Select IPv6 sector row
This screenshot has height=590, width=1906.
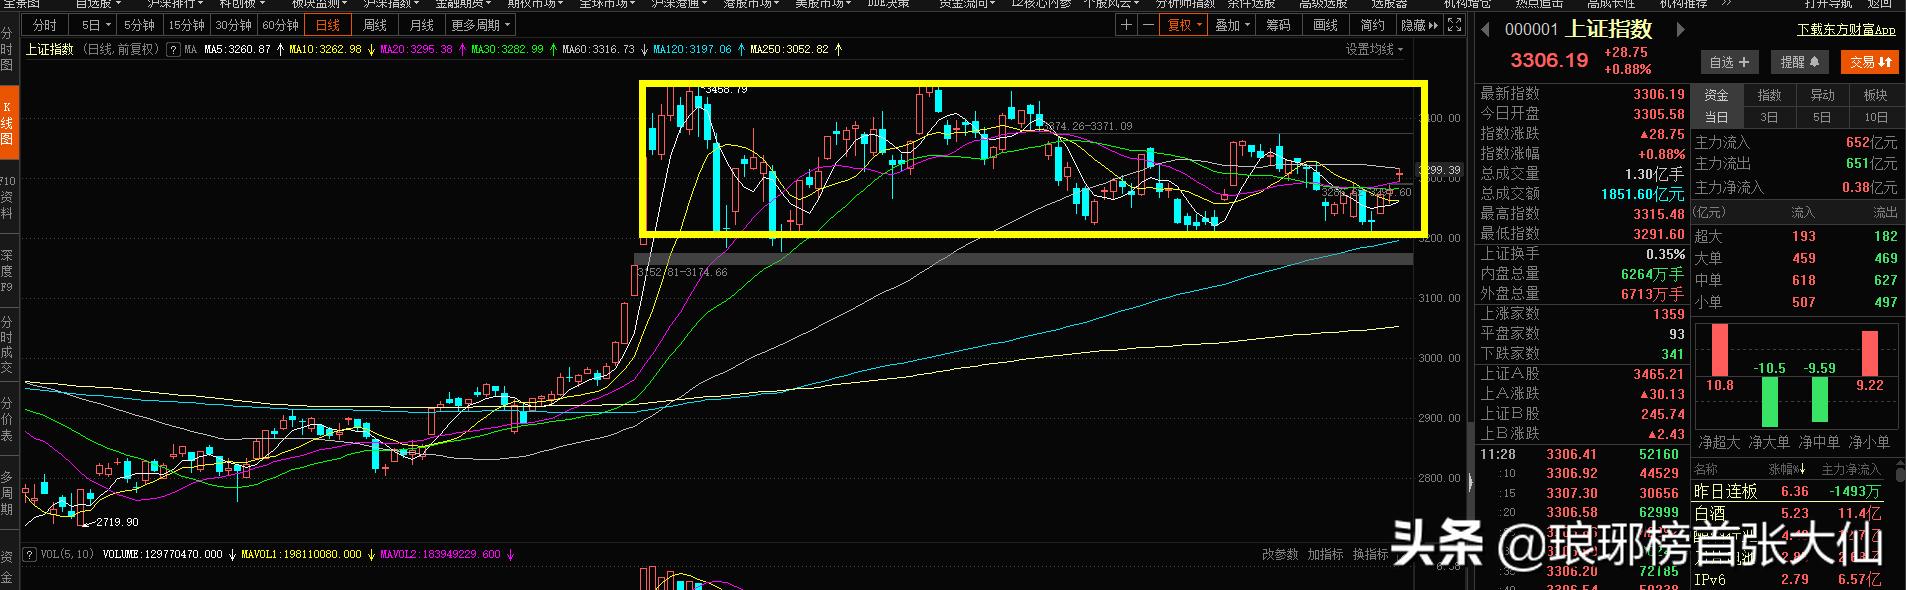click(x=1788, y=579)
